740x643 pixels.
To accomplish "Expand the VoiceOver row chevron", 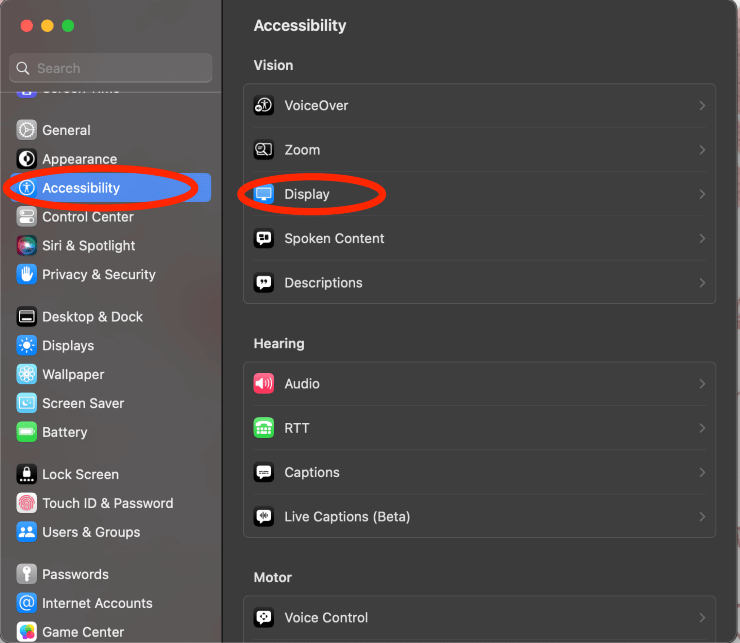I will (x=702, y=105).
